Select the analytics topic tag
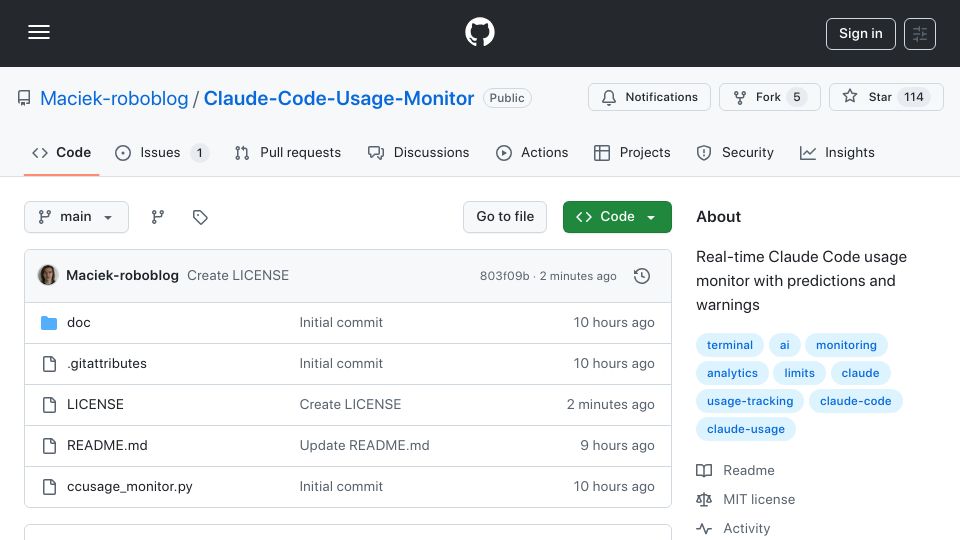The image size is (960, 540). (x=732, y=373)
